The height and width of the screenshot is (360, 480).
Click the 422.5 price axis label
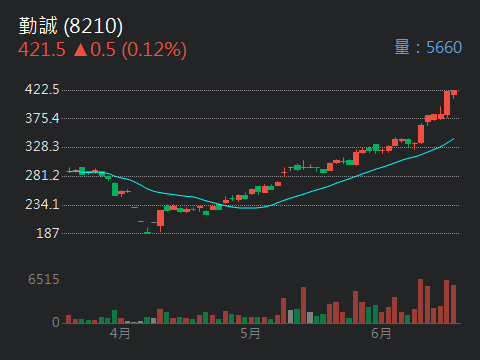pyautogui.click(x=42, y=89)
